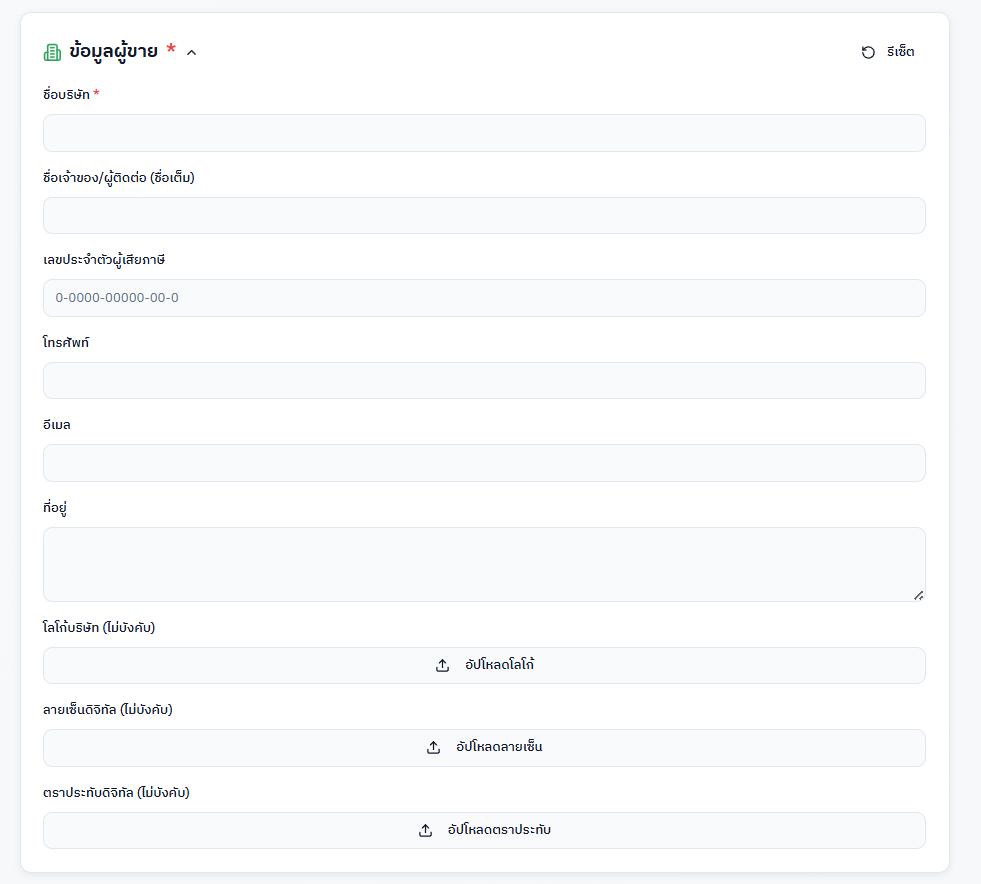This screenshot has height=884, width=981.
Task: Select the โทรศัพท์ input field
Action: tap(484, 380)
